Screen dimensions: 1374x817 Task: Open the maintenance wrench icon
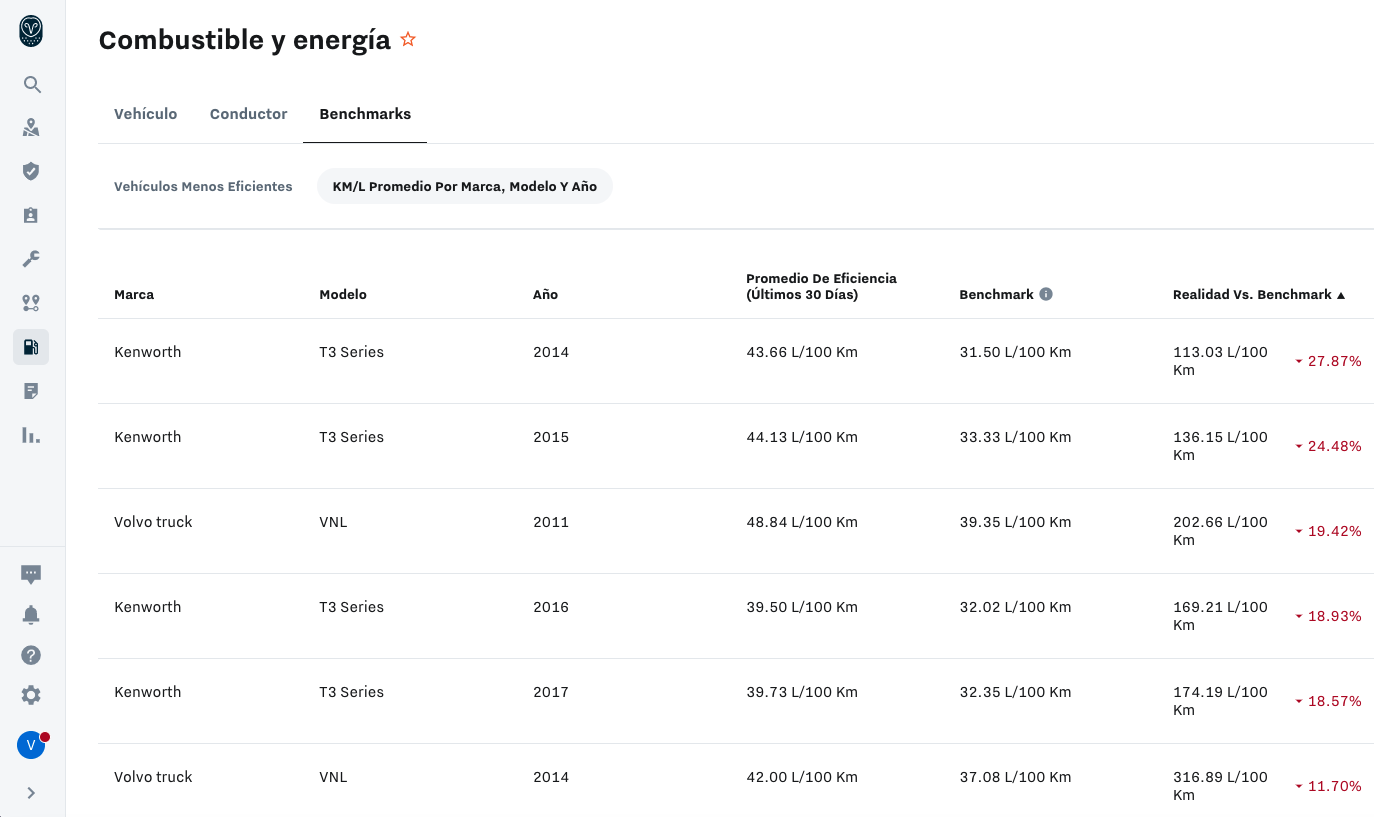pyautogui.click(x=31, y=259)
